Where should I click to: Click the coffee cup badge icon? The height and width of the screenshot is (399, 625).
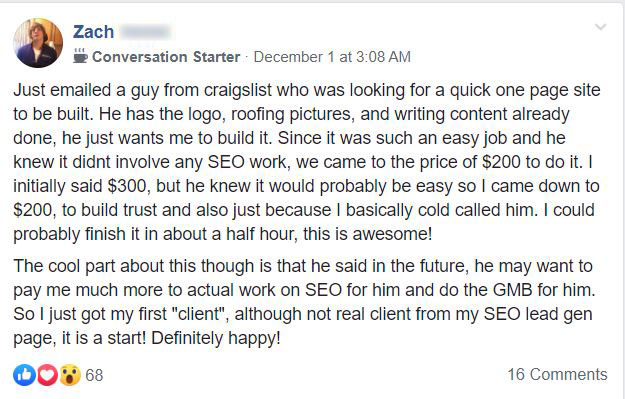point(80,56)
